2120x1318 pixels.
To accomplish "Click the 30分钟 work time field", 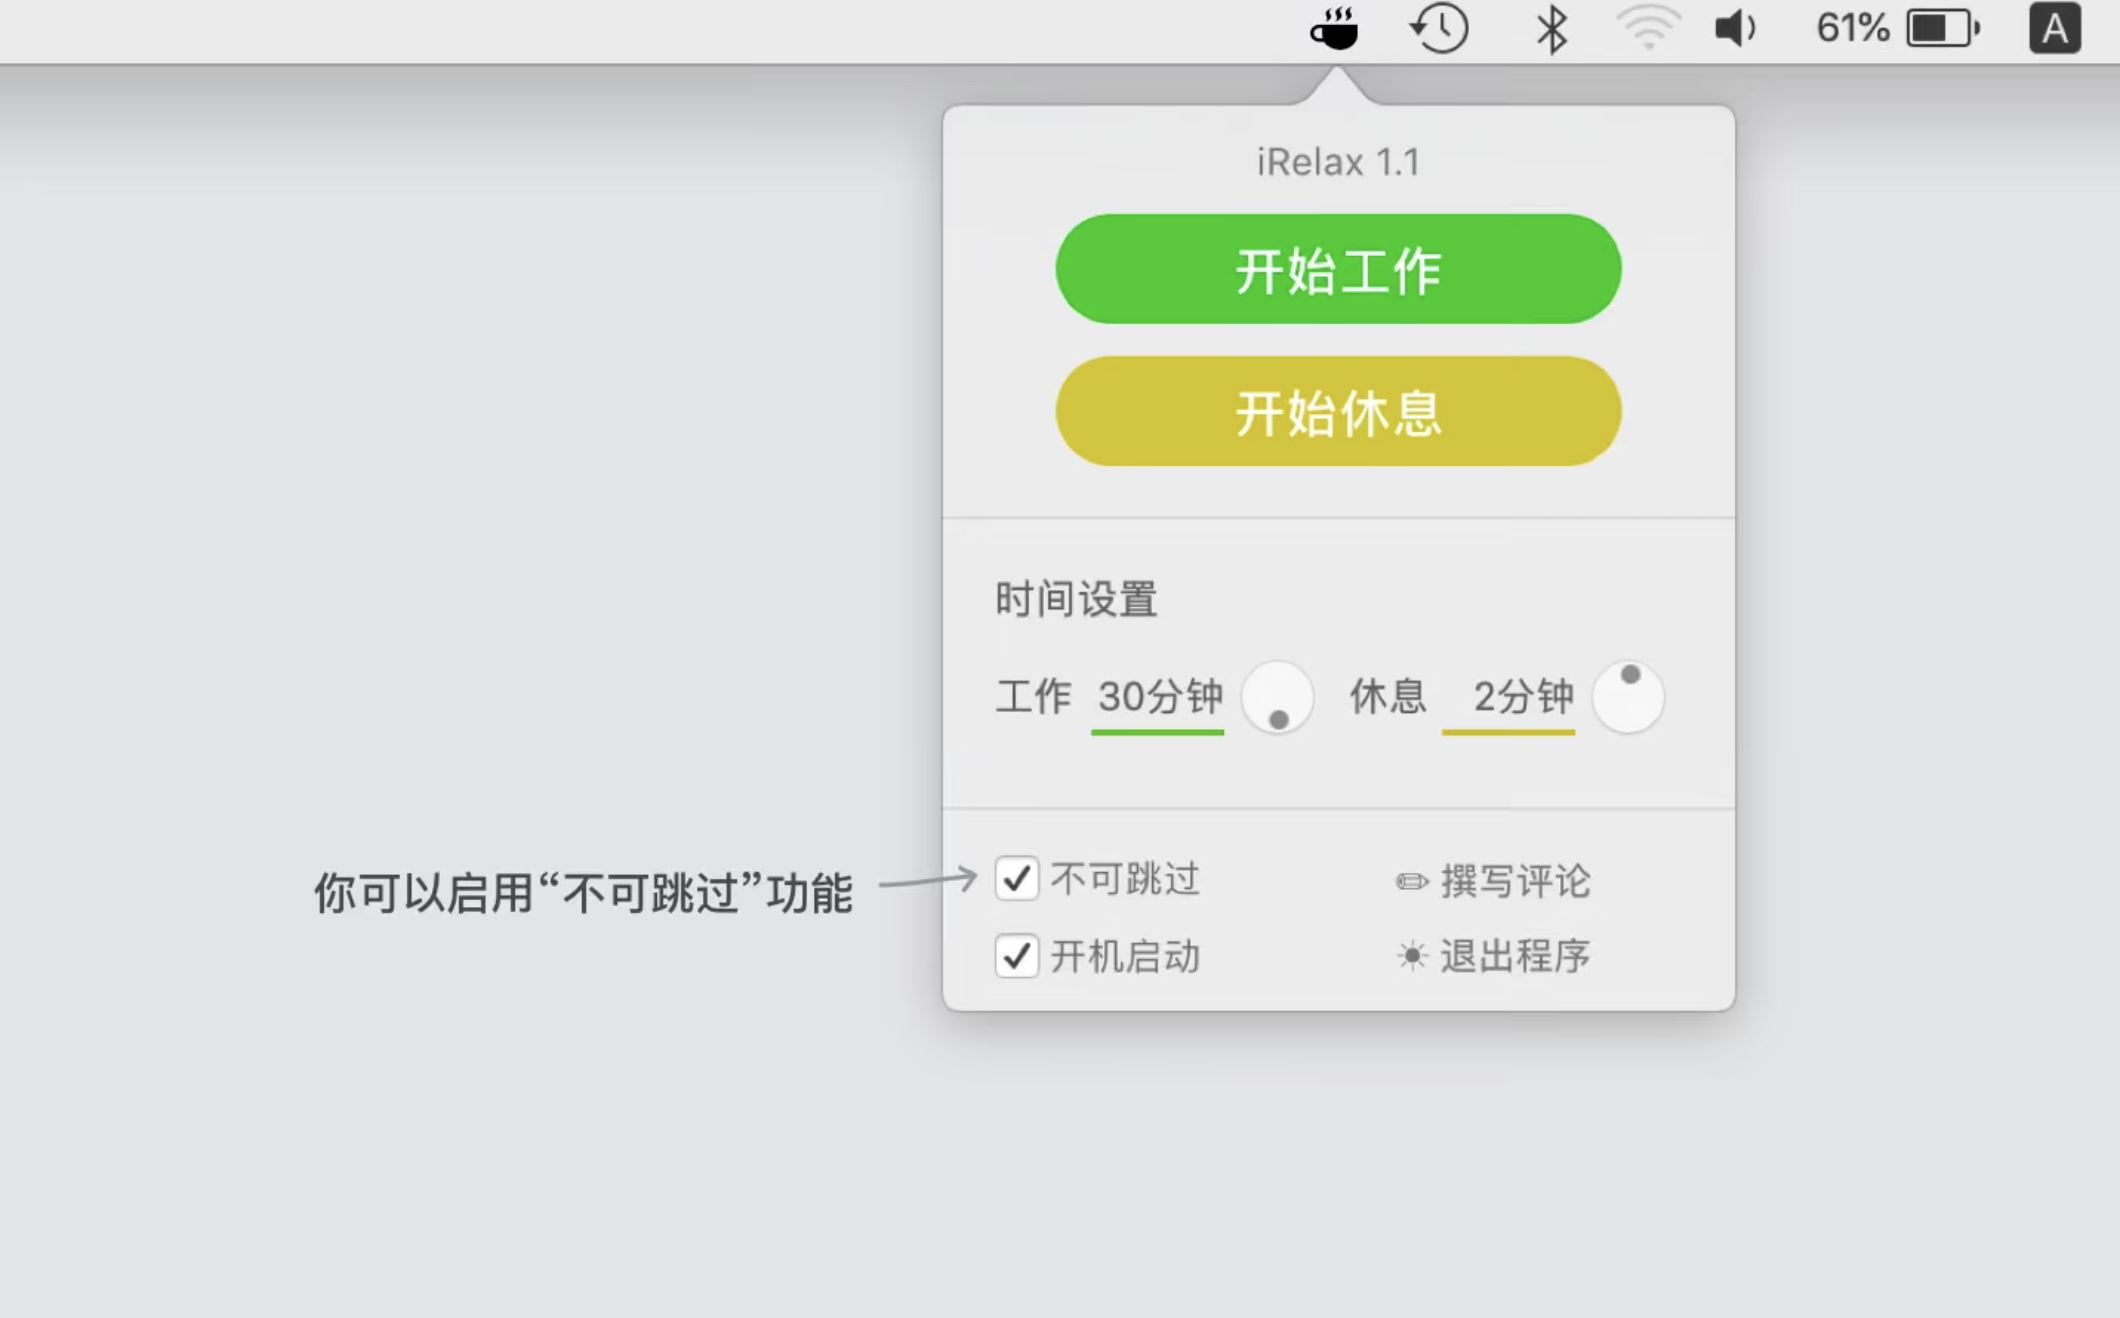I will (1158, 699).
